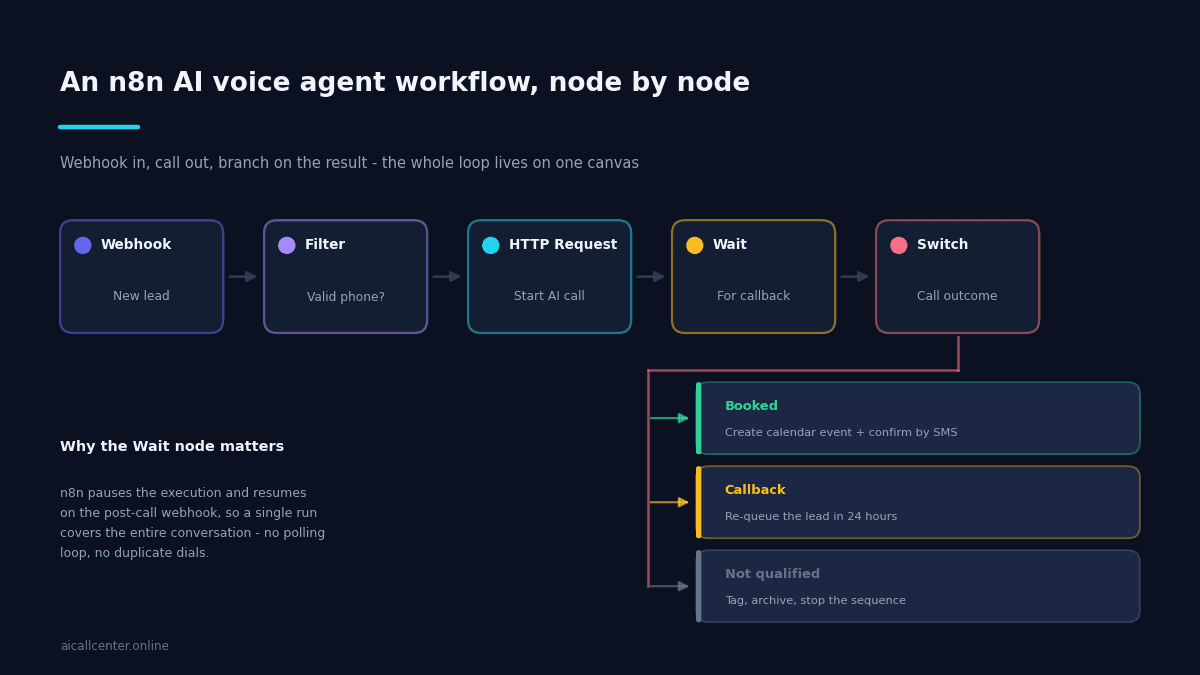Click the Switch node's pink dot icon
1200x675 pixels.
(x=899, y=245)
